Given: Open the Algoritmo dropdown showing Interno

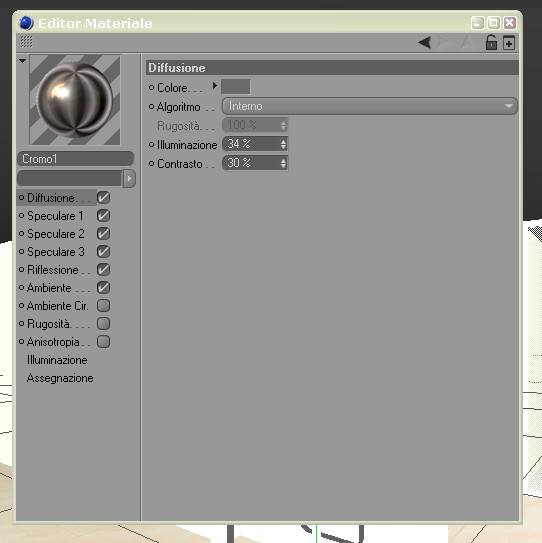Looking at the screenshot, I should 370,106.
